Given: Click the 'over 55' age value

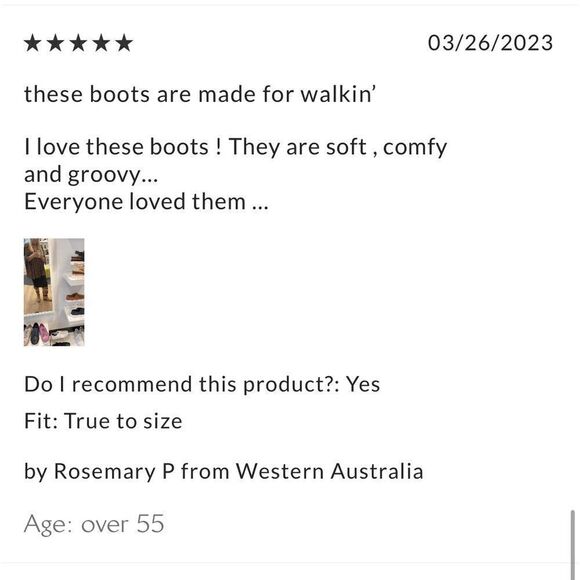Looking at the screenshot, I should pos(122,524).
